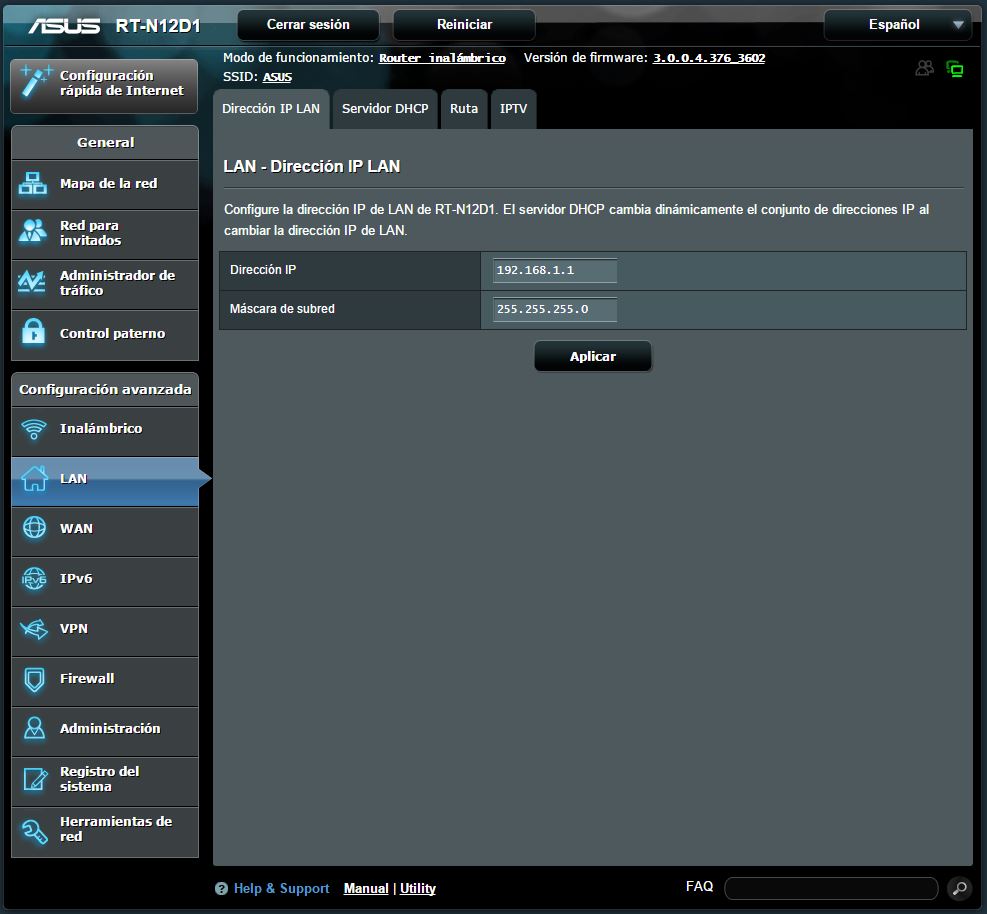Open the Firewall shield icon
Image resolution: width=987 pixels, height=914 pixels.
click(34, 679)
